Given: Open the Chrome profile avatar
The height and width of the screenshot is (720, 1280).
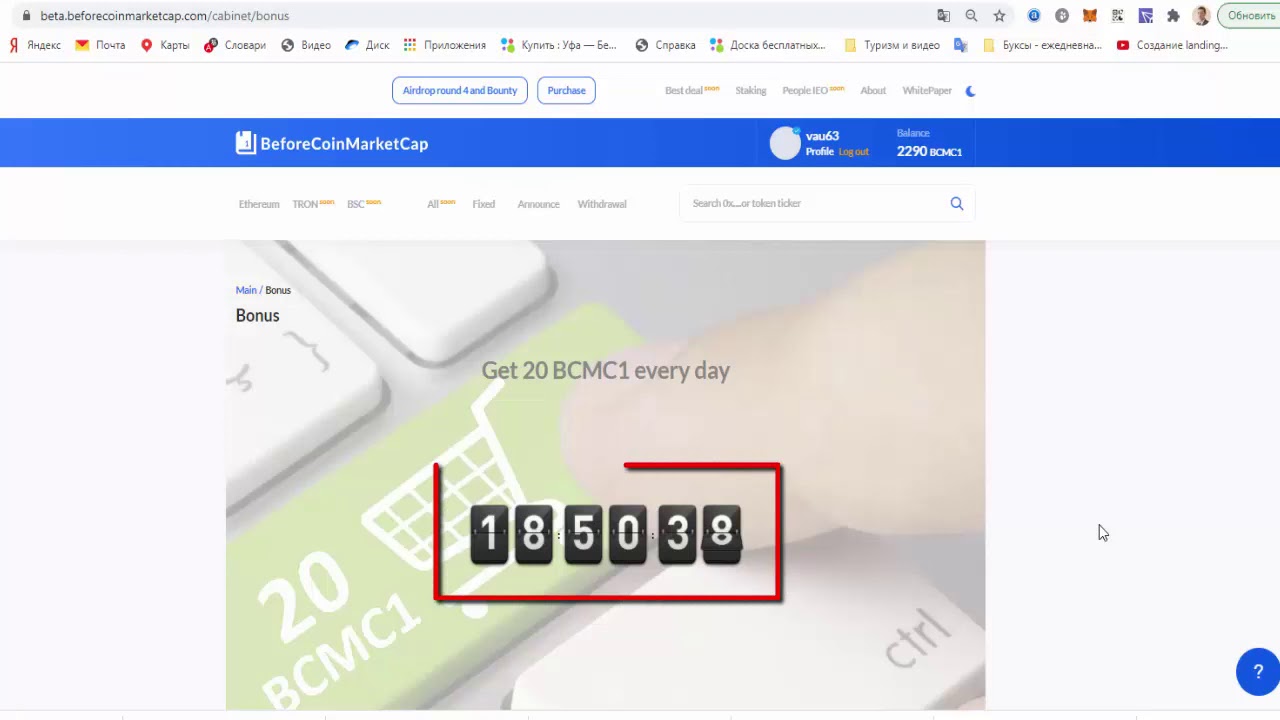Looking at the screenshot, I should point(1201,16).
